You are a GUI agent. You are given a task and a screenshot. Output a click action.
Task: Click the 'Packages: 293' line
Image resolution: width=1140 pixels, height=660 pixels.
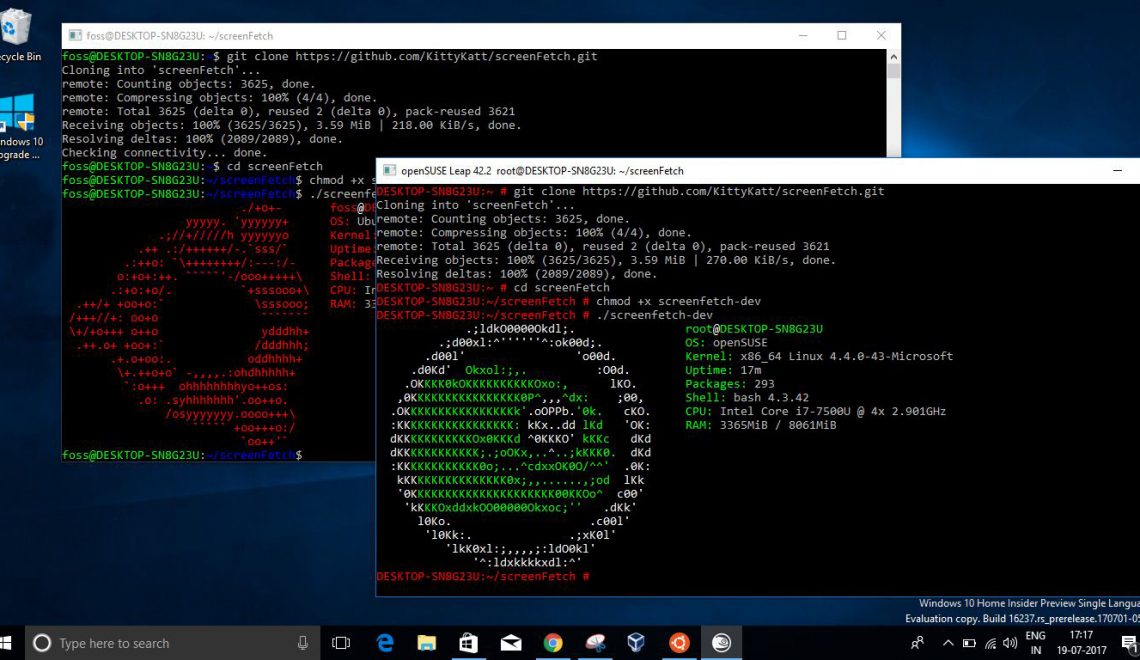click(730, 384)
